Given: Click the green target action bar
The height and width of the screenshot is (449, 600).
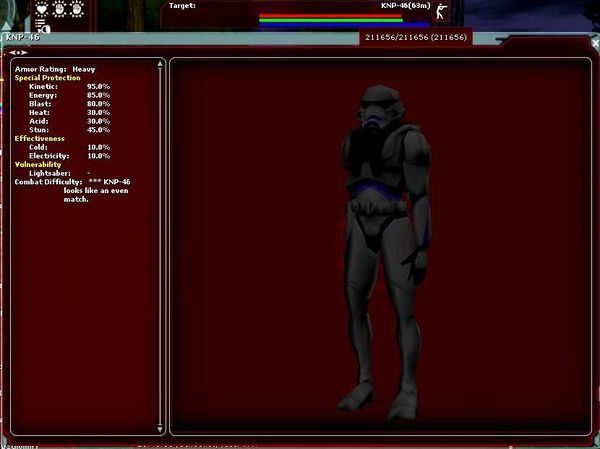Looking at the screenshot, I should pyautogui.click(x=330, y=19).
